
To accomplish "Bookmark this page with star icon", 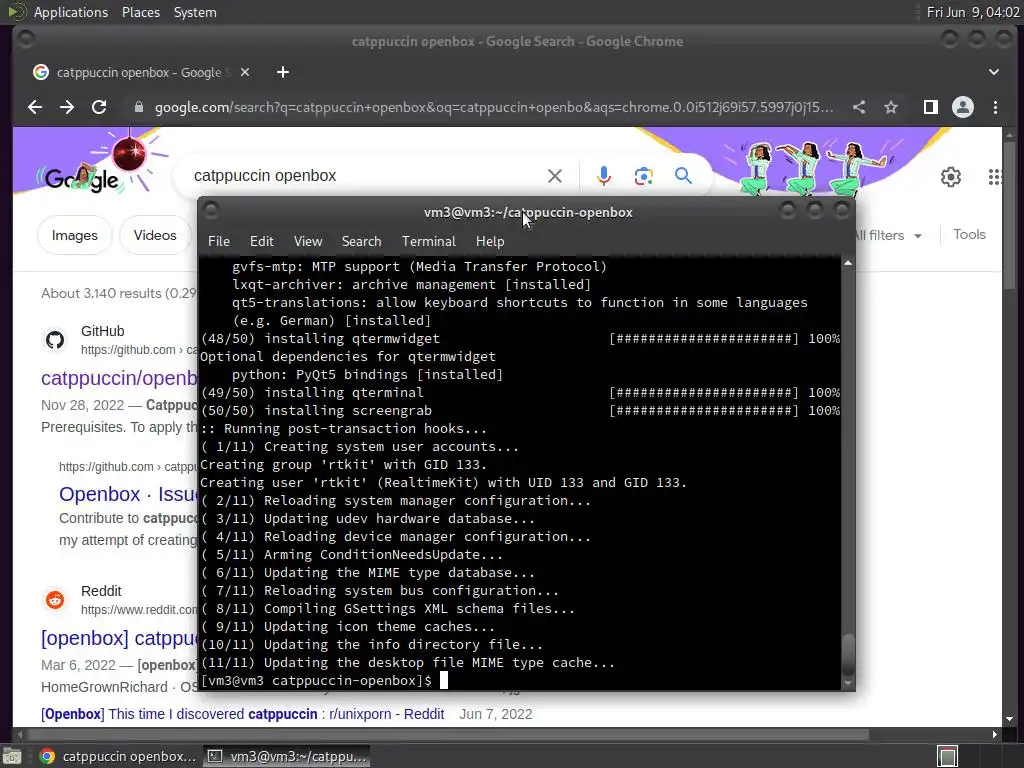I will pyautogui.click(x=891, y=107).
